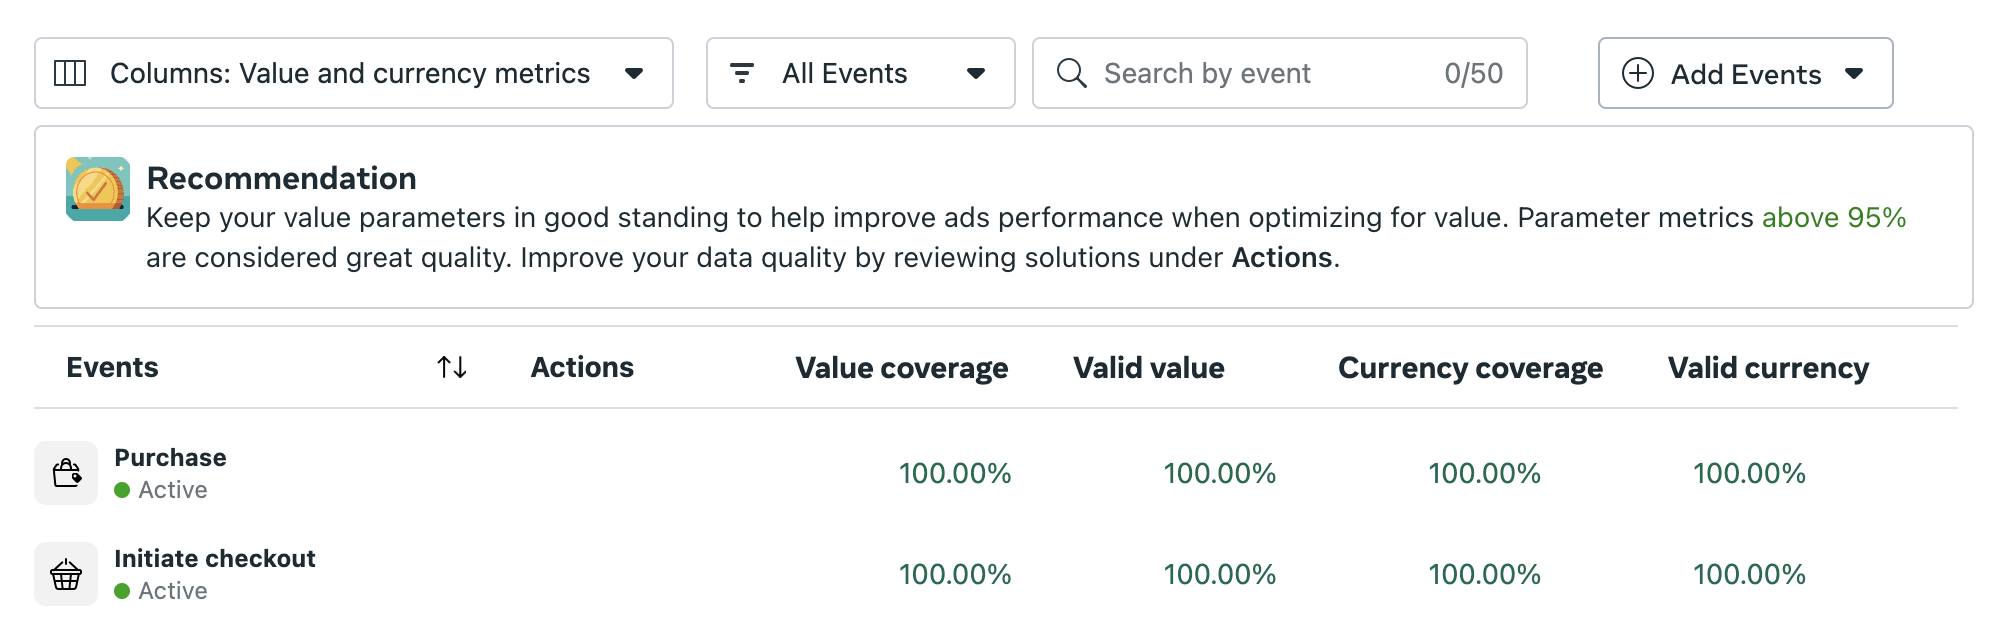Image resolution: width=1990 pixels, height=626 pixels.
Task: Click the Valid value column header
Action: click(x=1149, y=368)
